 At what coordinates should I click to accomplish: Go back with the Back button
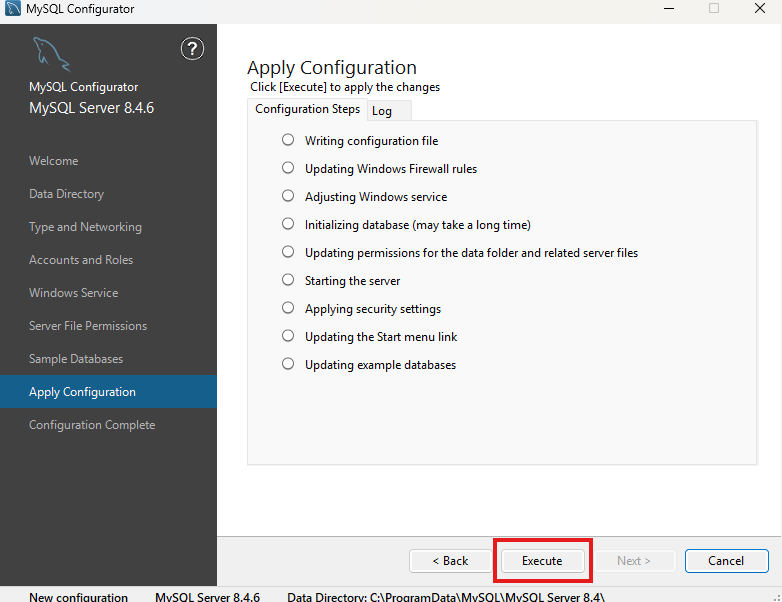click(x=450, y=561)
